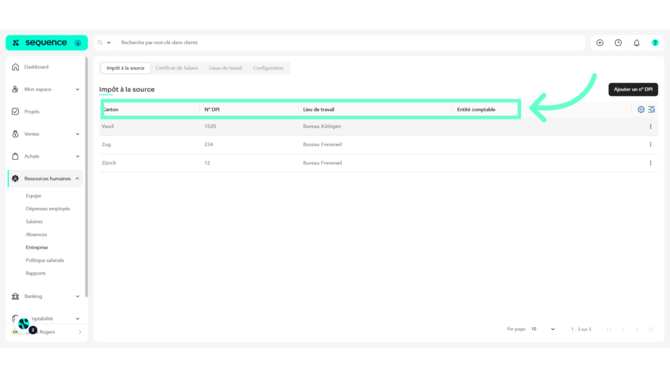670x377 pixels.
Task: Sort by the N° DPI column header
Action: [x=212, y=109]
